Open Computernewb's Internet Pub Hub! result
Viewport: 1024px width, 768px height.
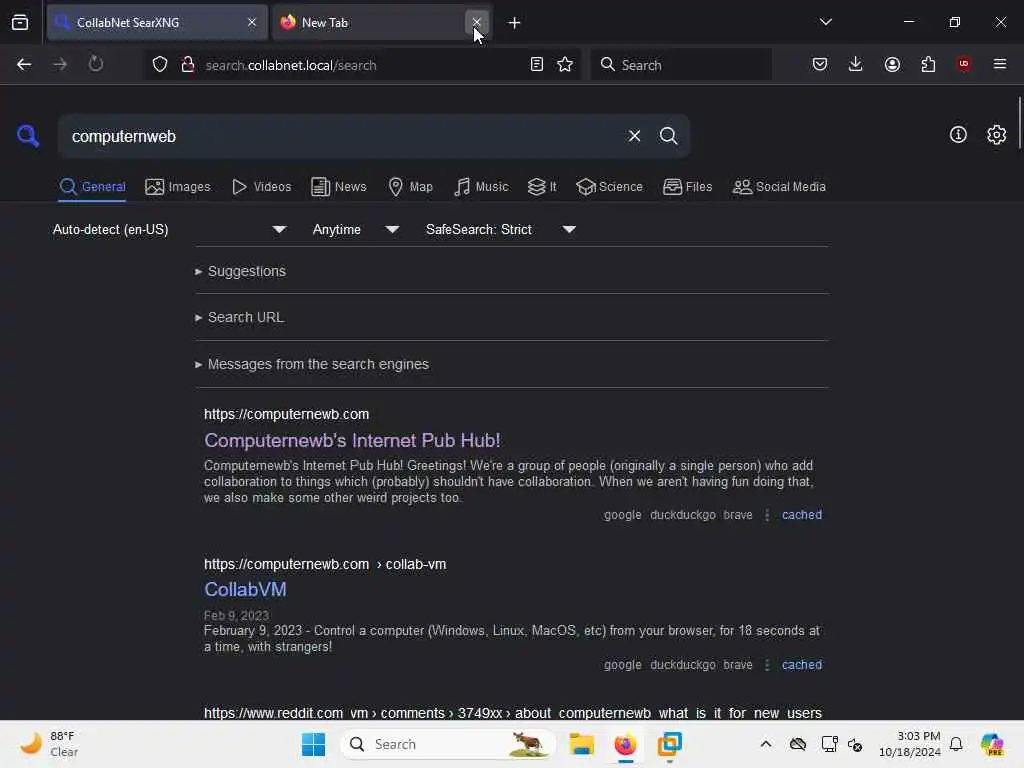[352, 441]
